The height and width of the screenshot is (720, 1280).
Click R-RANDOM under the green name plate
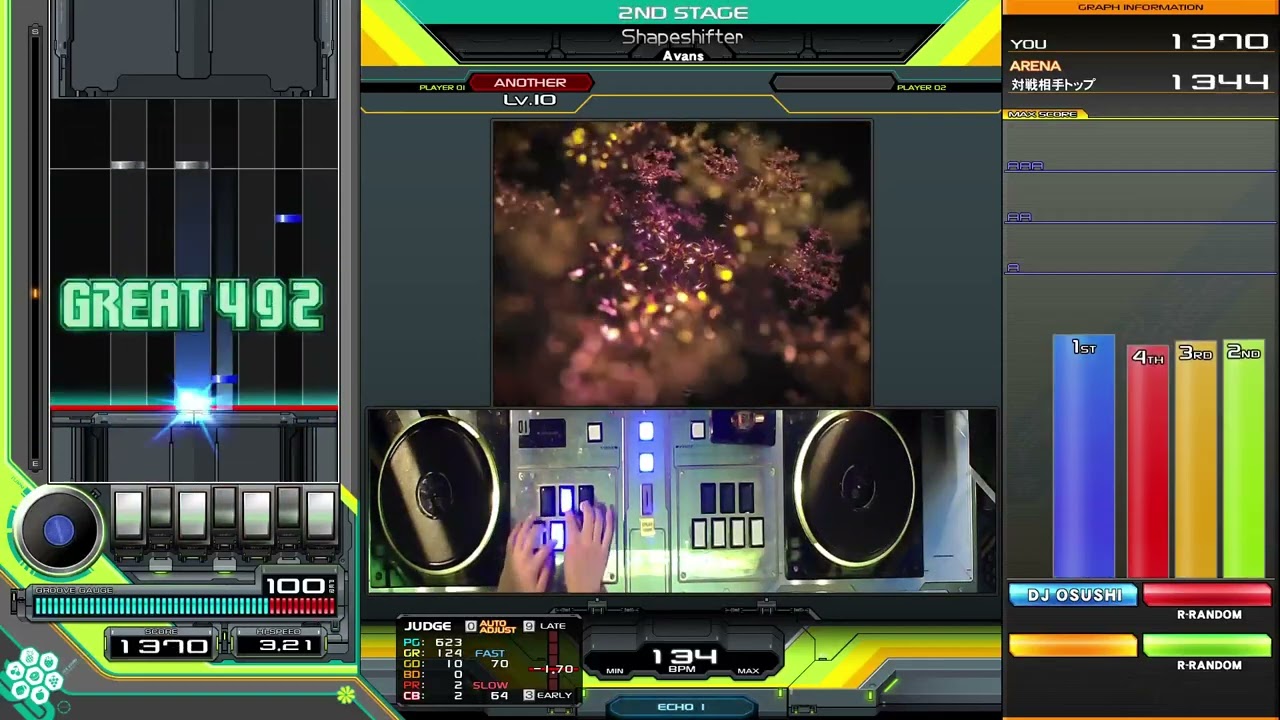pyautogui.click(x=1208, y=665)
